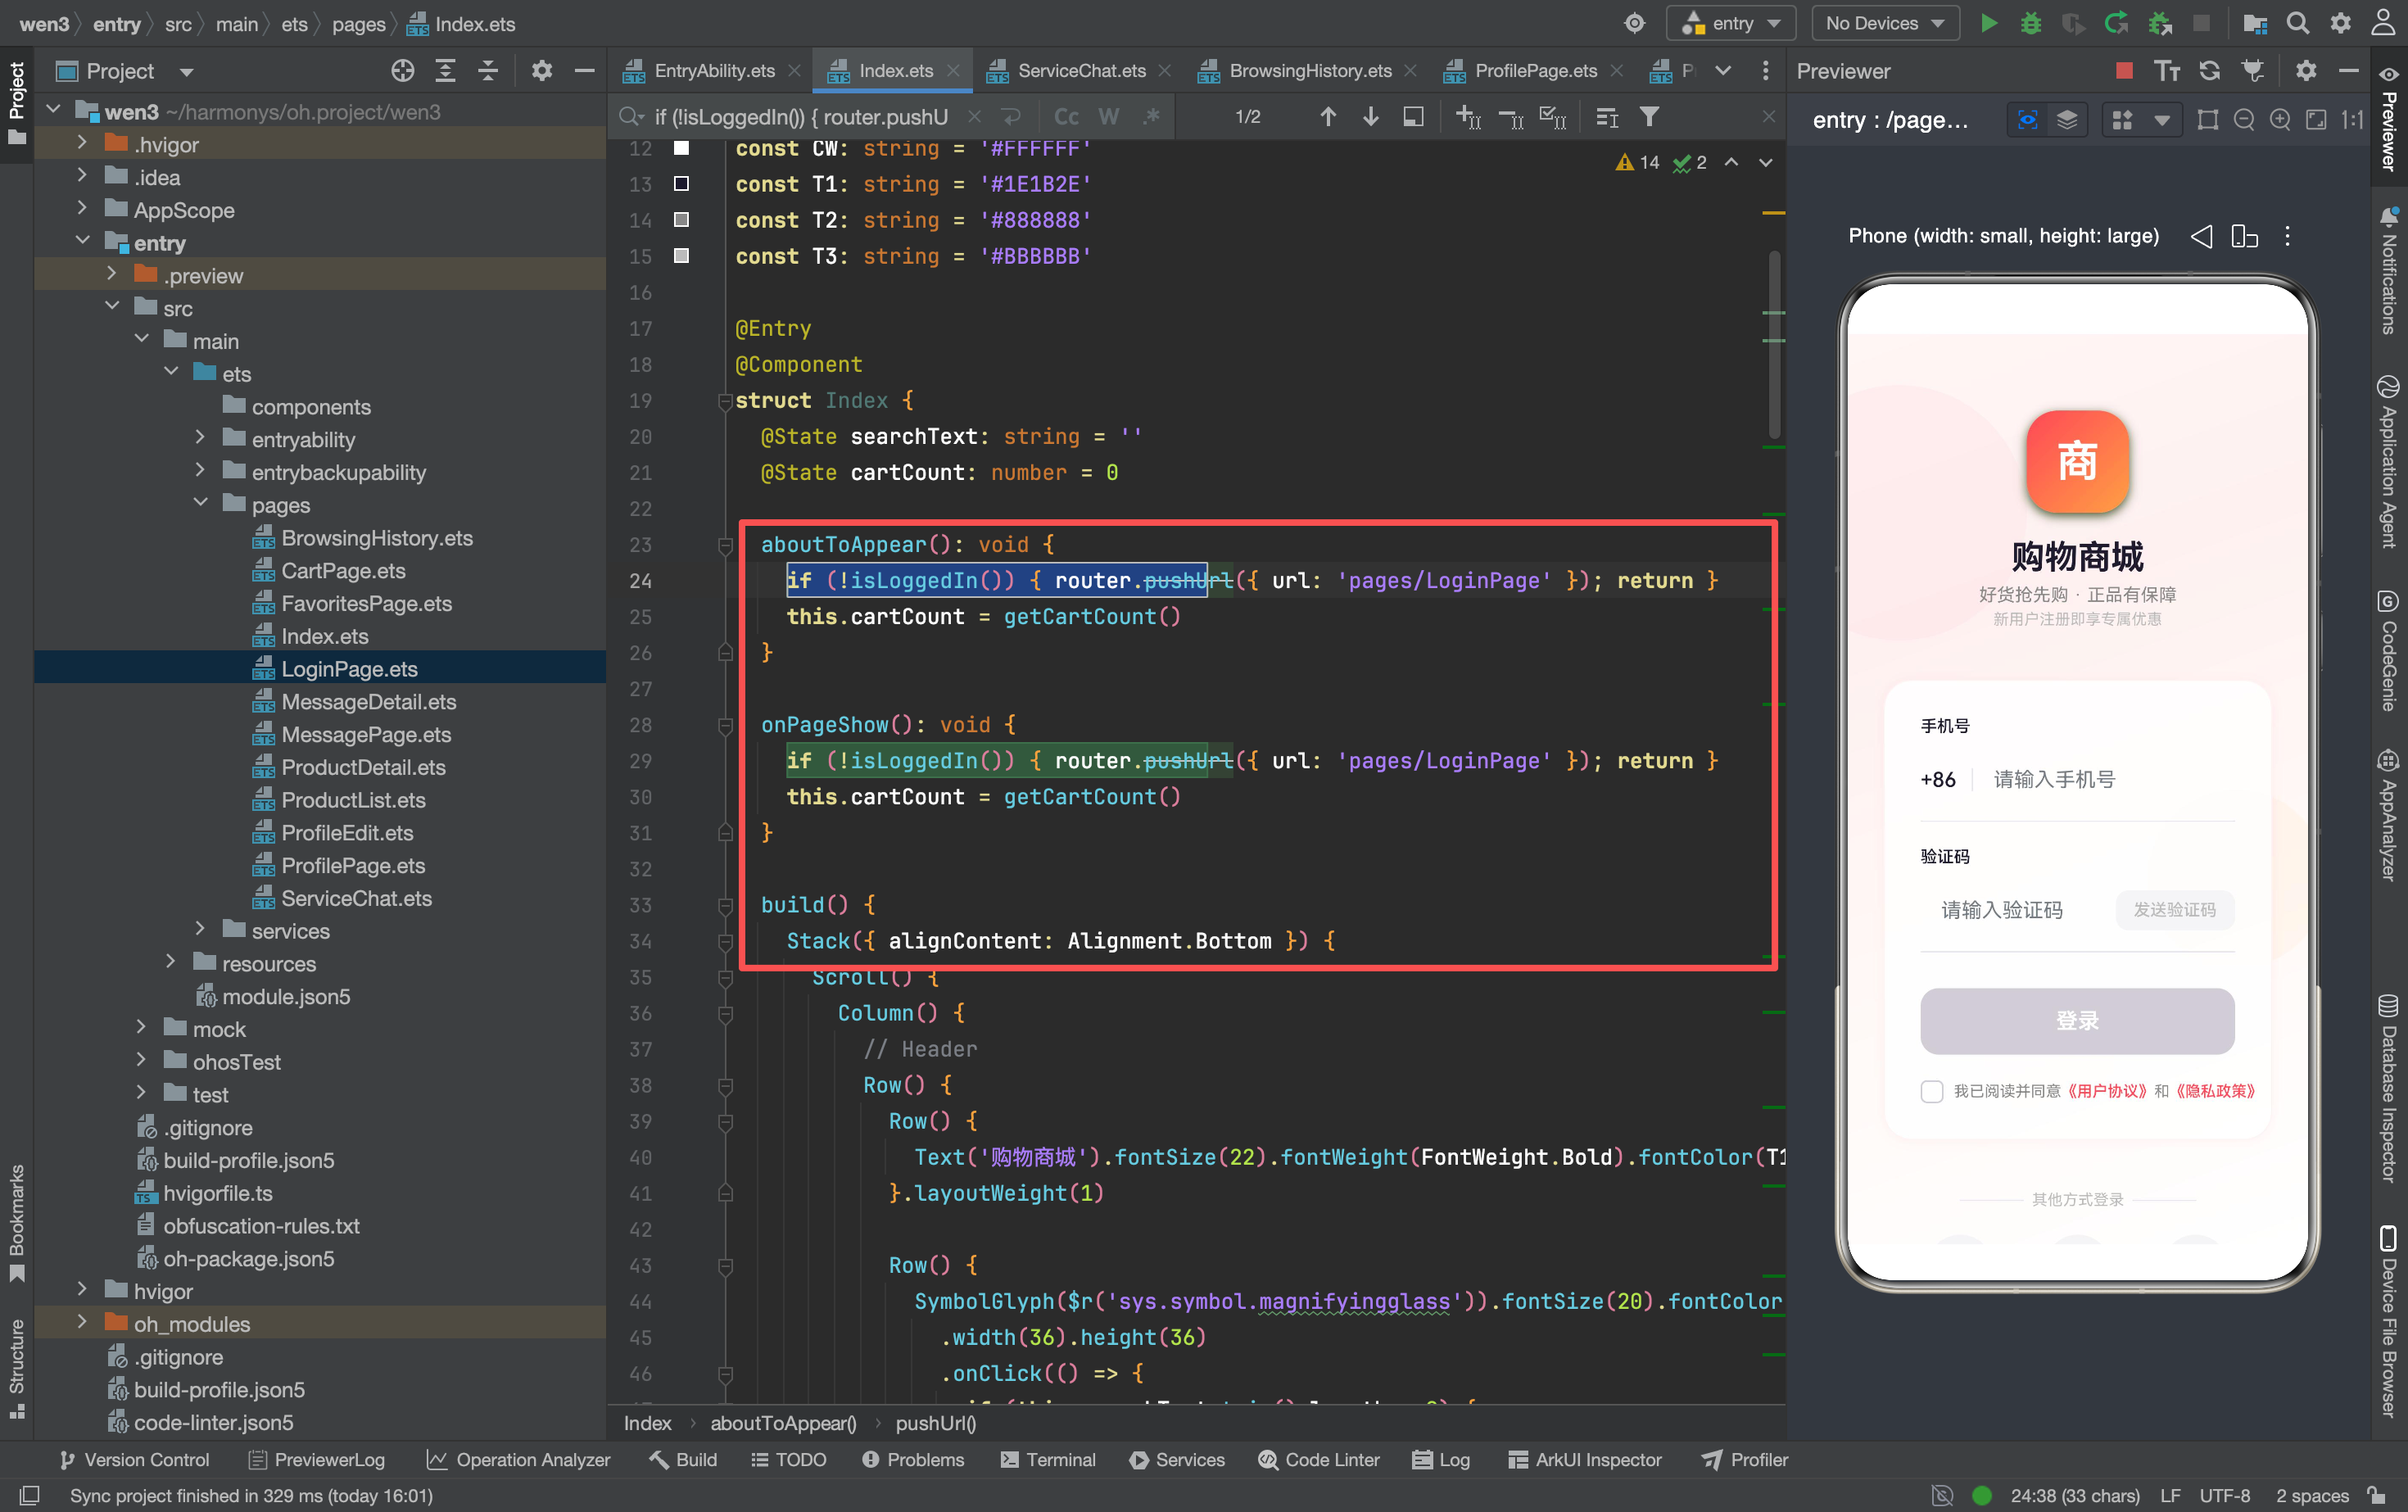
Task: Open the project structure icon in top toolbar
Action: pos(2254,23)
